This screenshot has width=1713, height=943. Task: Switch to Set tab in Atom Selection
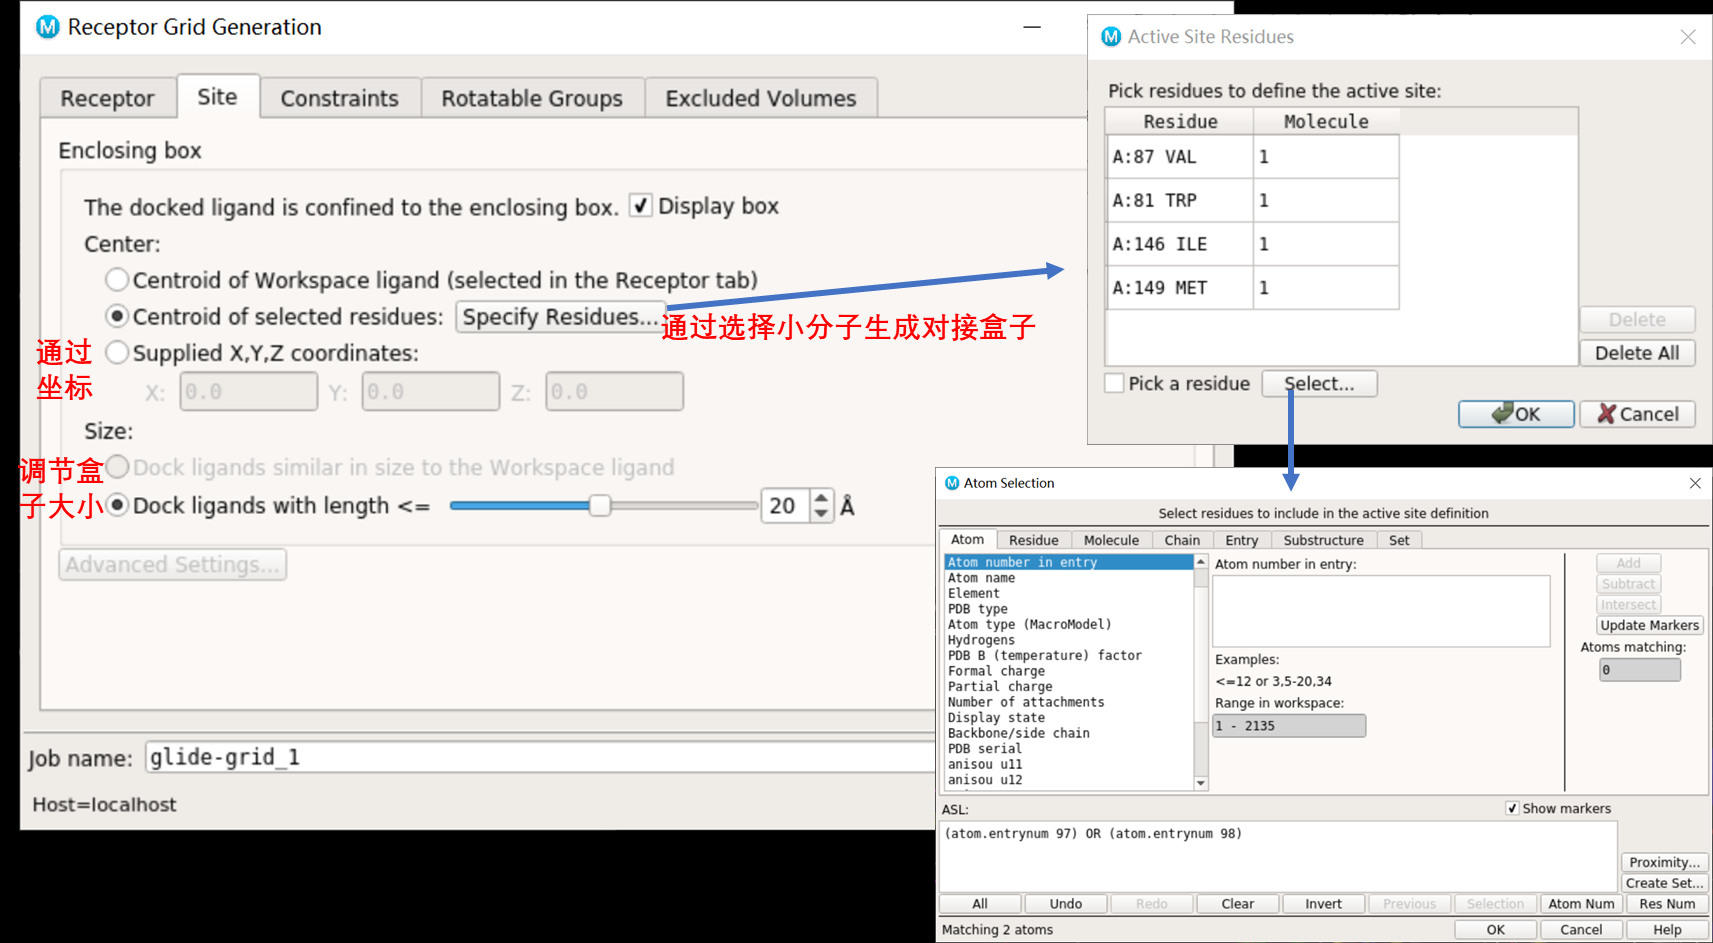1399,540
